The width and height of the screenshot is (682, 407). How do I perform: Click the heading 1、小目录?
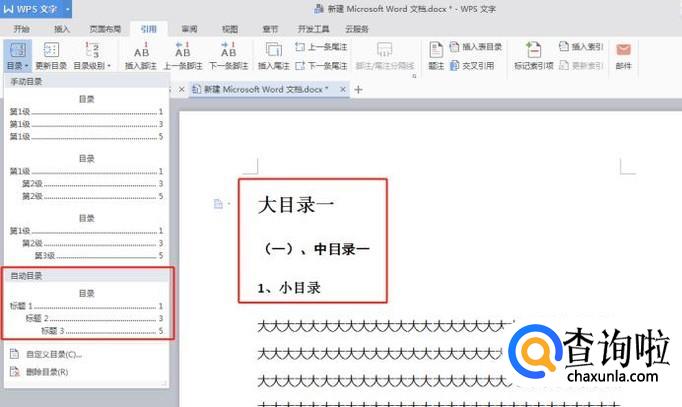click(289, 288)
